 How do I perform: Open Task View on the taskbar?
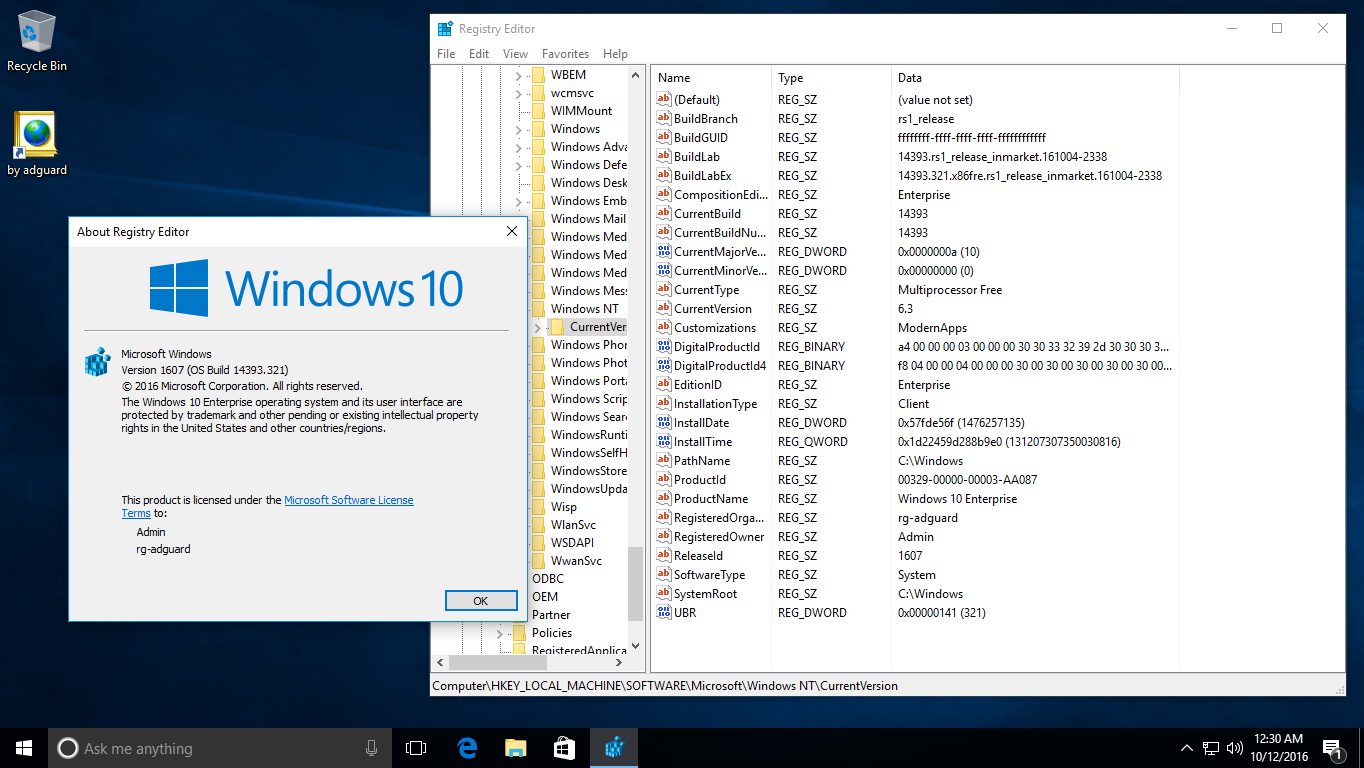click(416, 748)
